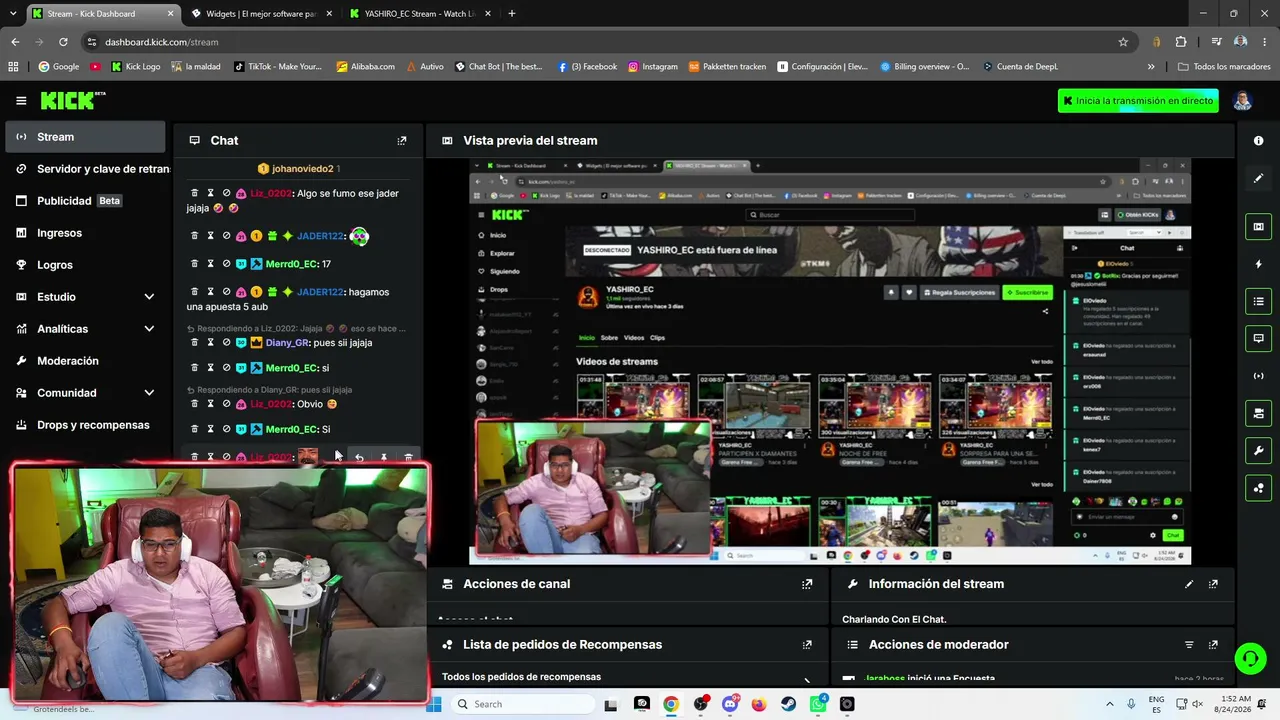The height and width of the screenshot is (720, 1280).
Task: Toggle the stream info wrench widget
Action: [x=1258, y=450]
